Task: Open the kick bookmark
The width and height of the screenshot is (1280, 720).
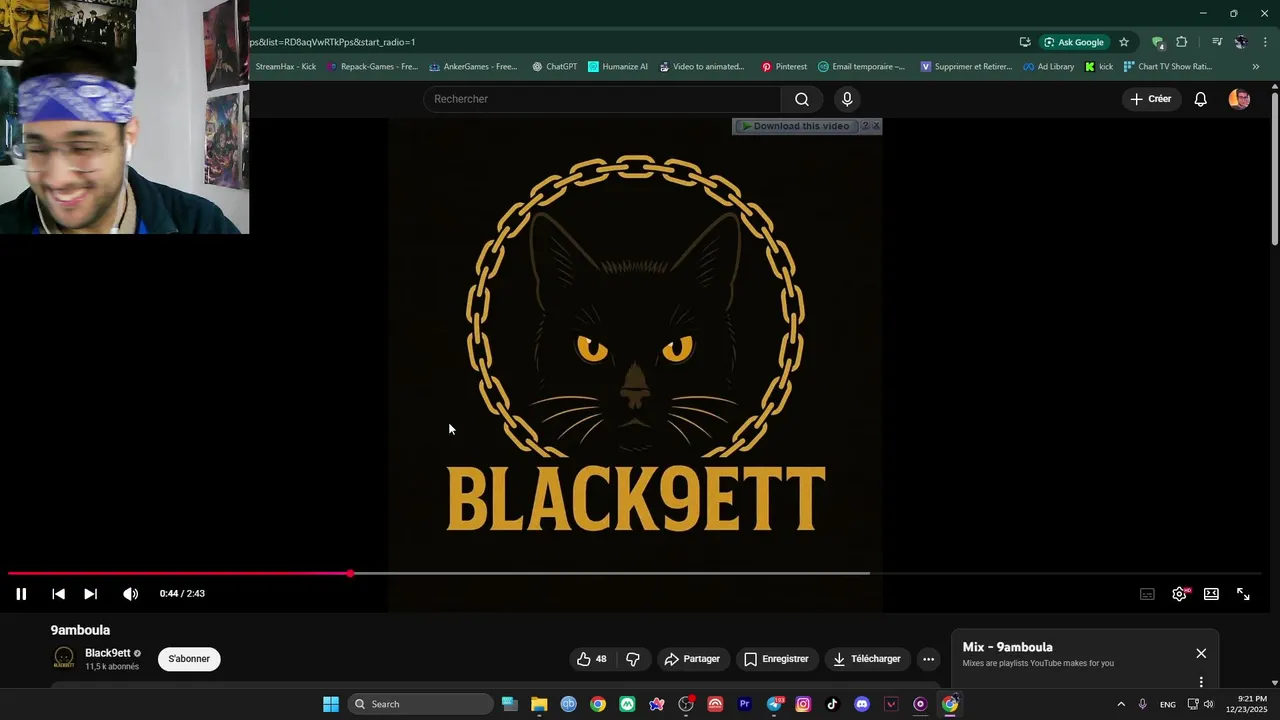Action: (1099, 67)
